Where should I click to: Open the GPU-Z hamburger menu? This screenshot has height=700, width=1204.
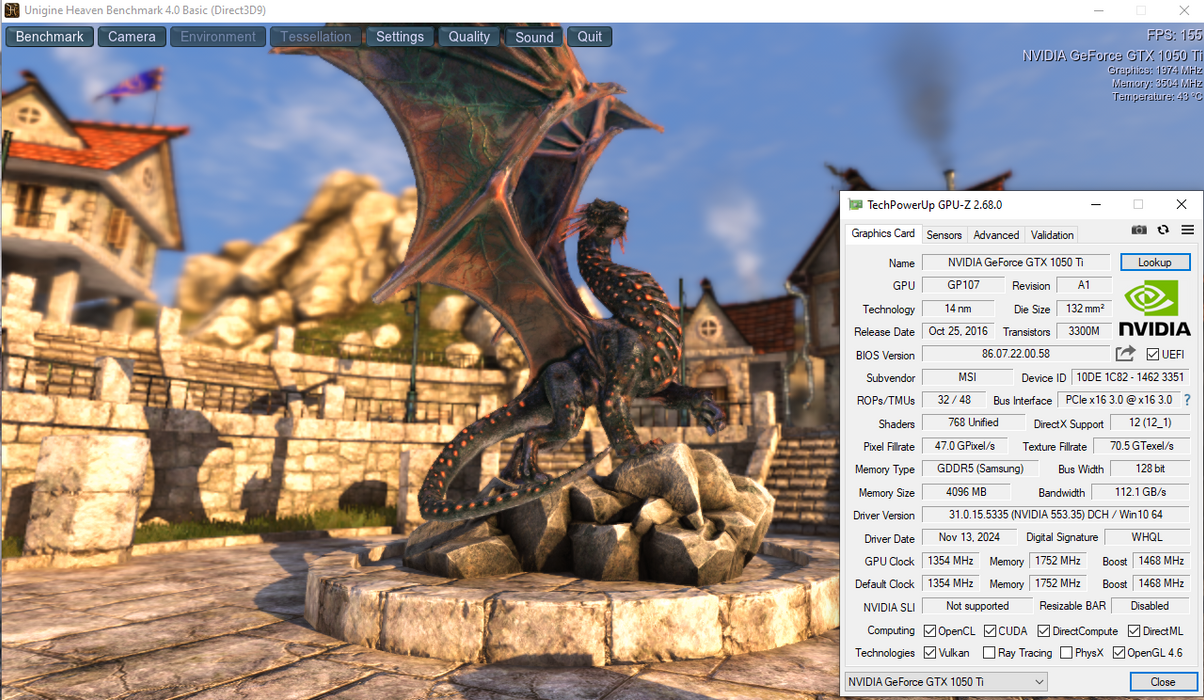click(1187, 230)
